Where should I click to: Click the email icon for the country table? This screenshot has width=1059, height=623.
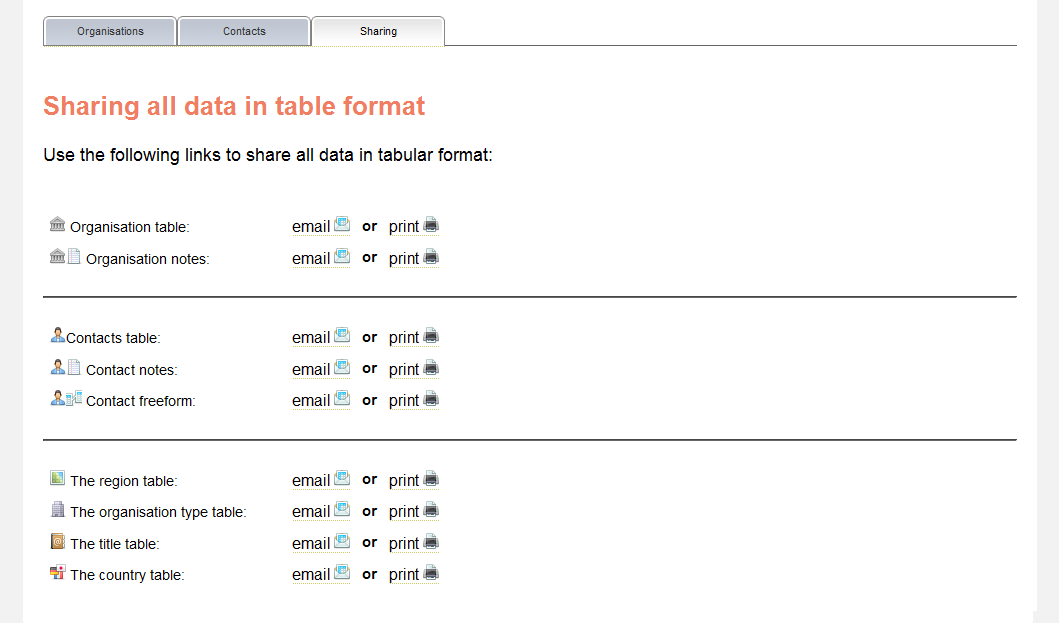click(x=342, y=573)
